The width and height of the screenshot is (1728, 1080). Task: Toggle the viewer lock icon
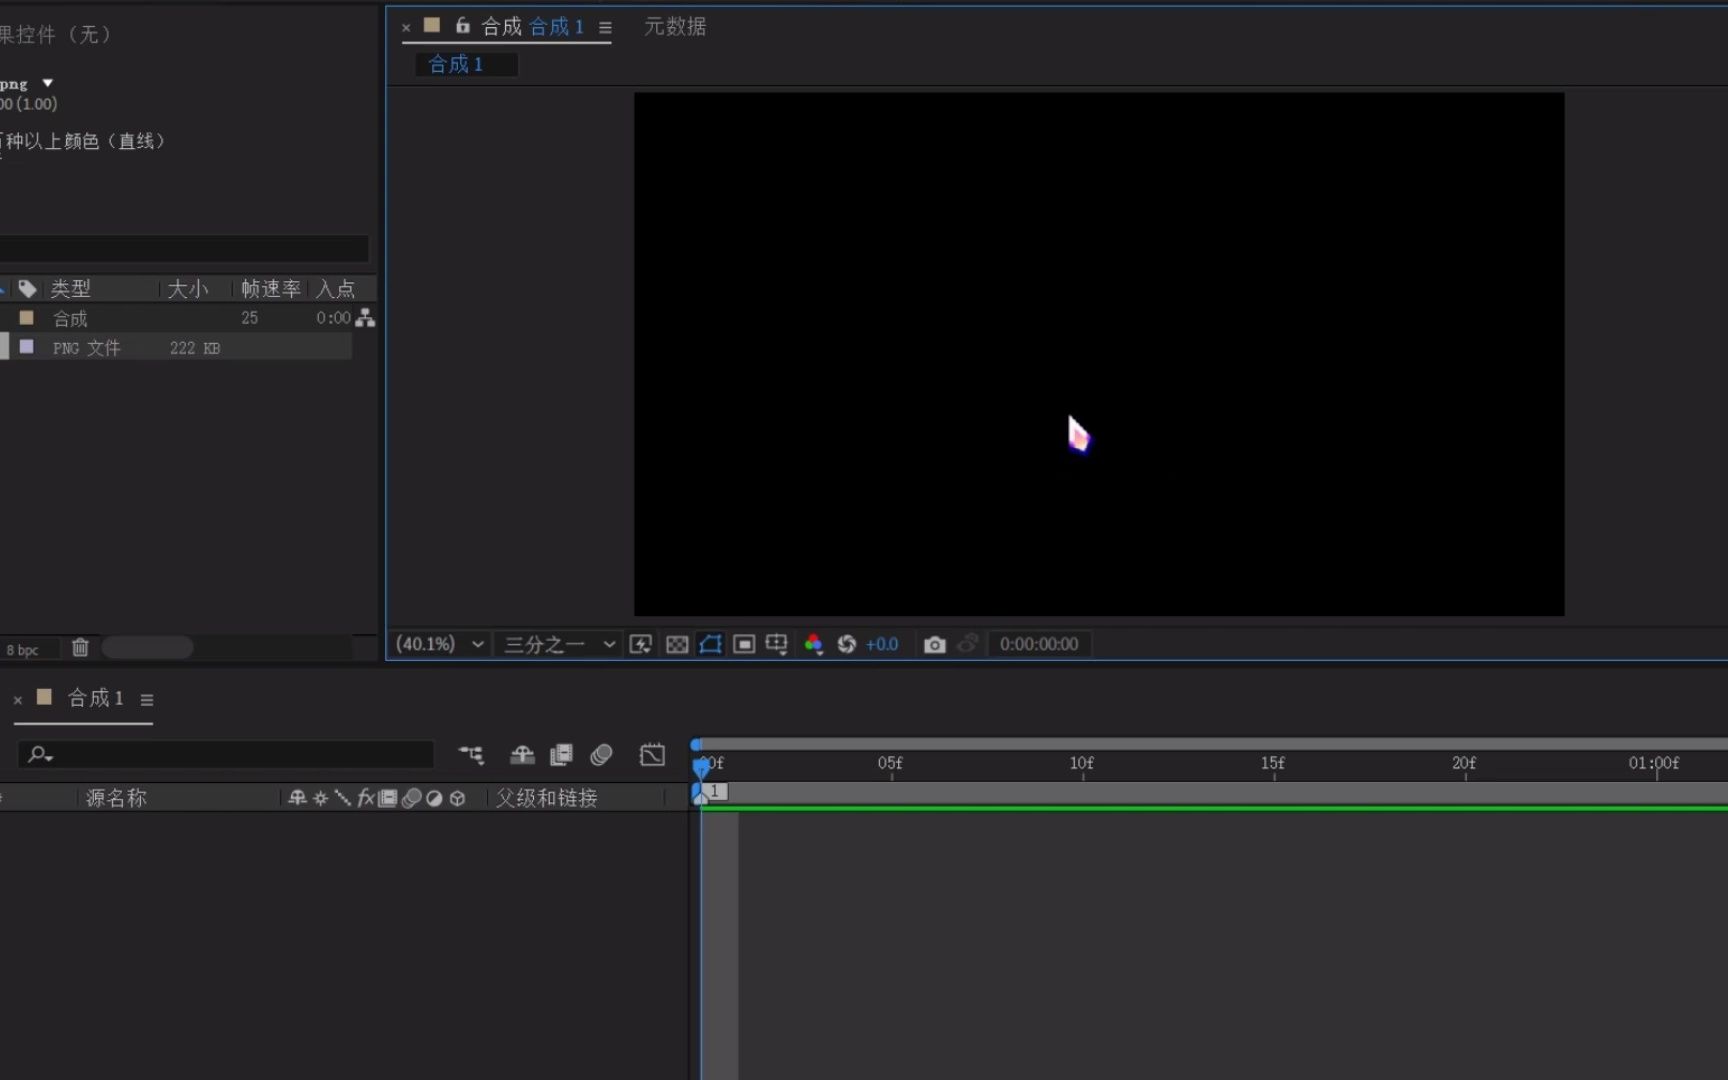pos(462,26)
